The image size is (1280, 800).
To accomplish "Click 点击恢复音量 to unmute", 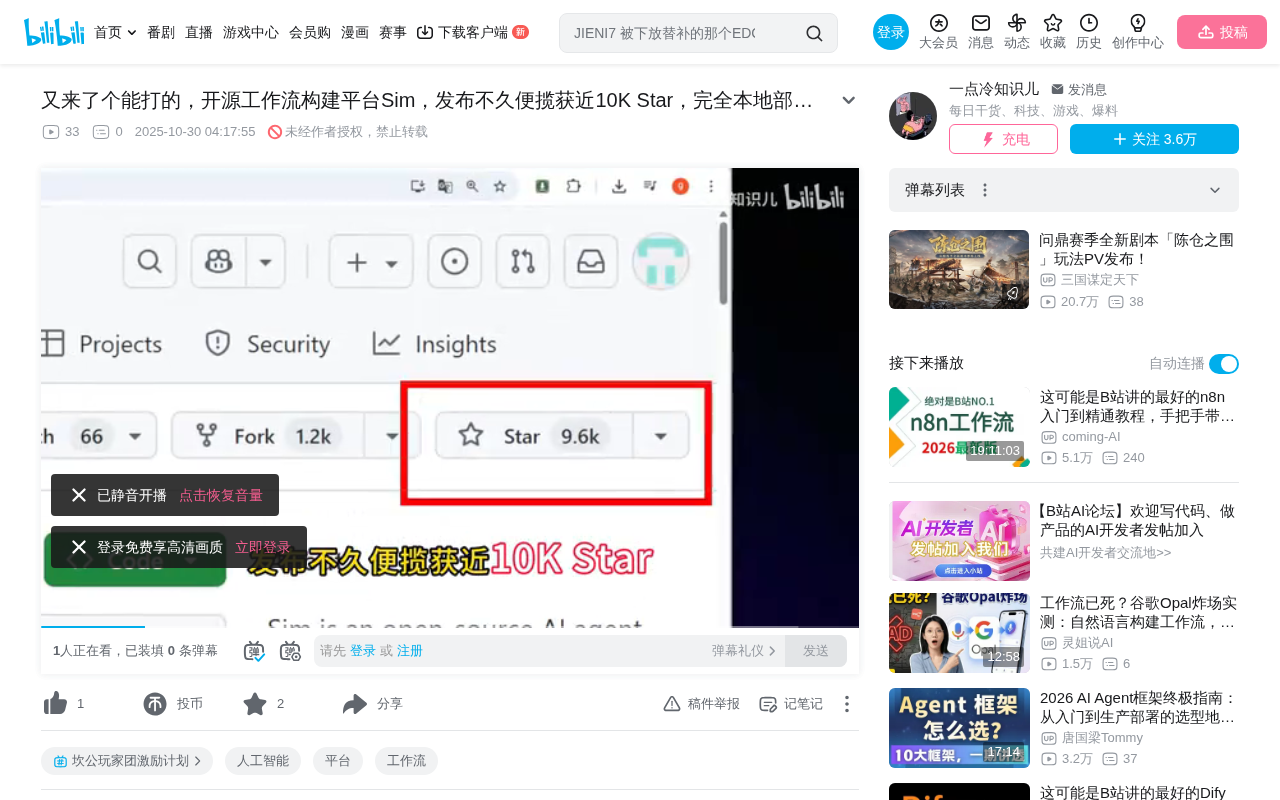I will 221,495.
